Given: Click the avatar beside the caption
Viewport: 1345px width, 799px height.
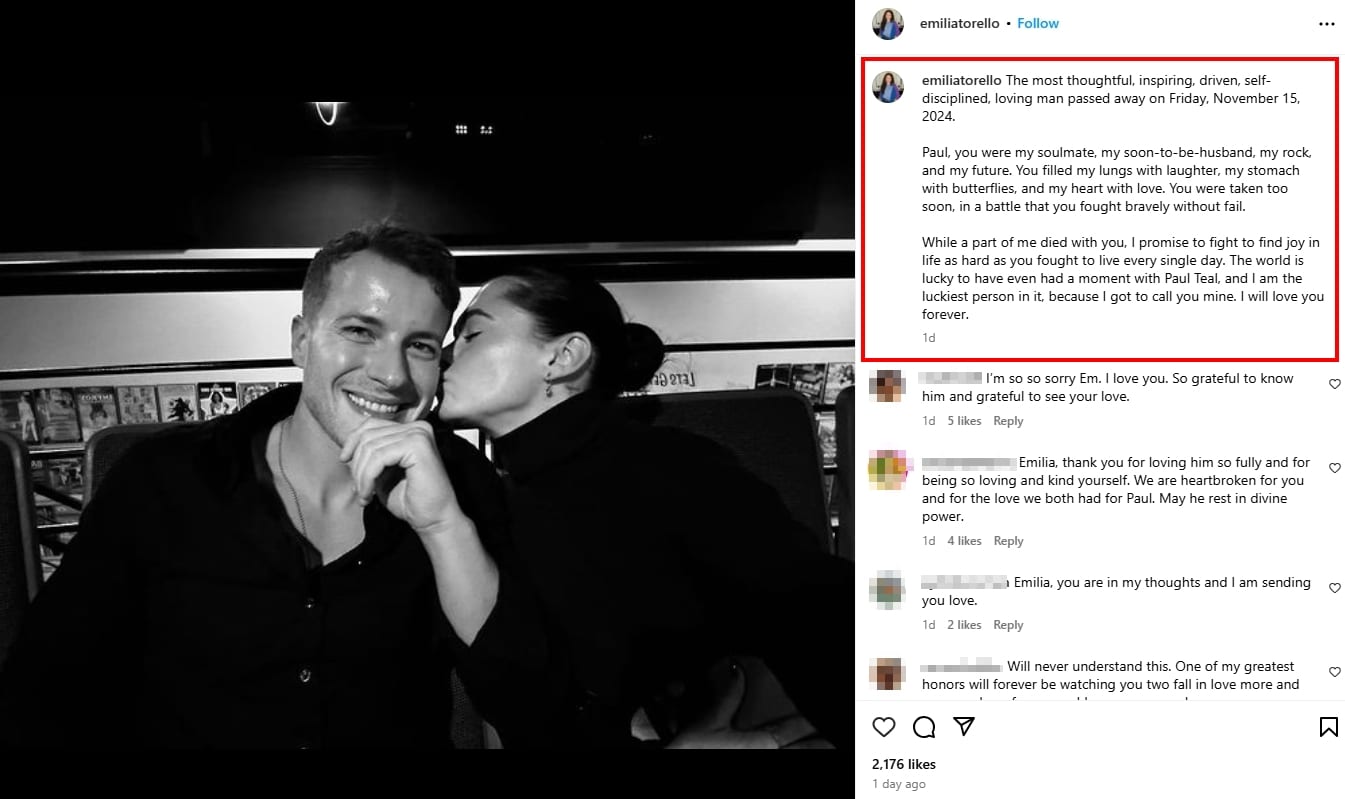Looking at the screenshot, I should [888, 87].
